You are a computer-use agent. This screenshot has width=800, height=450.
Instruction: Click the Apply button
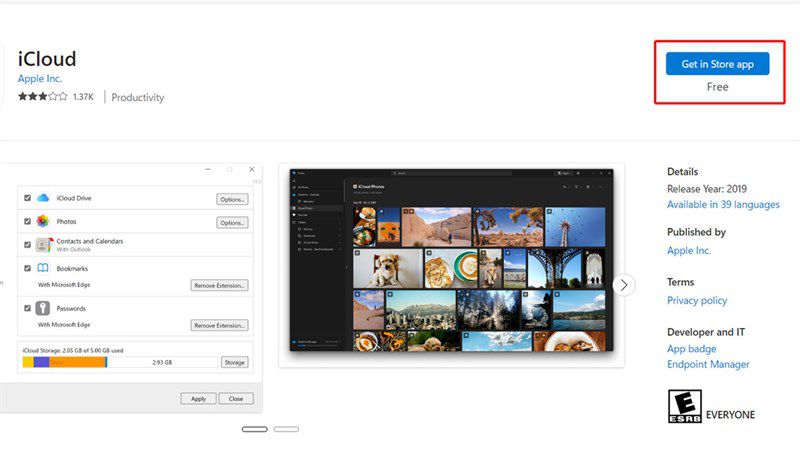(198, 398)
